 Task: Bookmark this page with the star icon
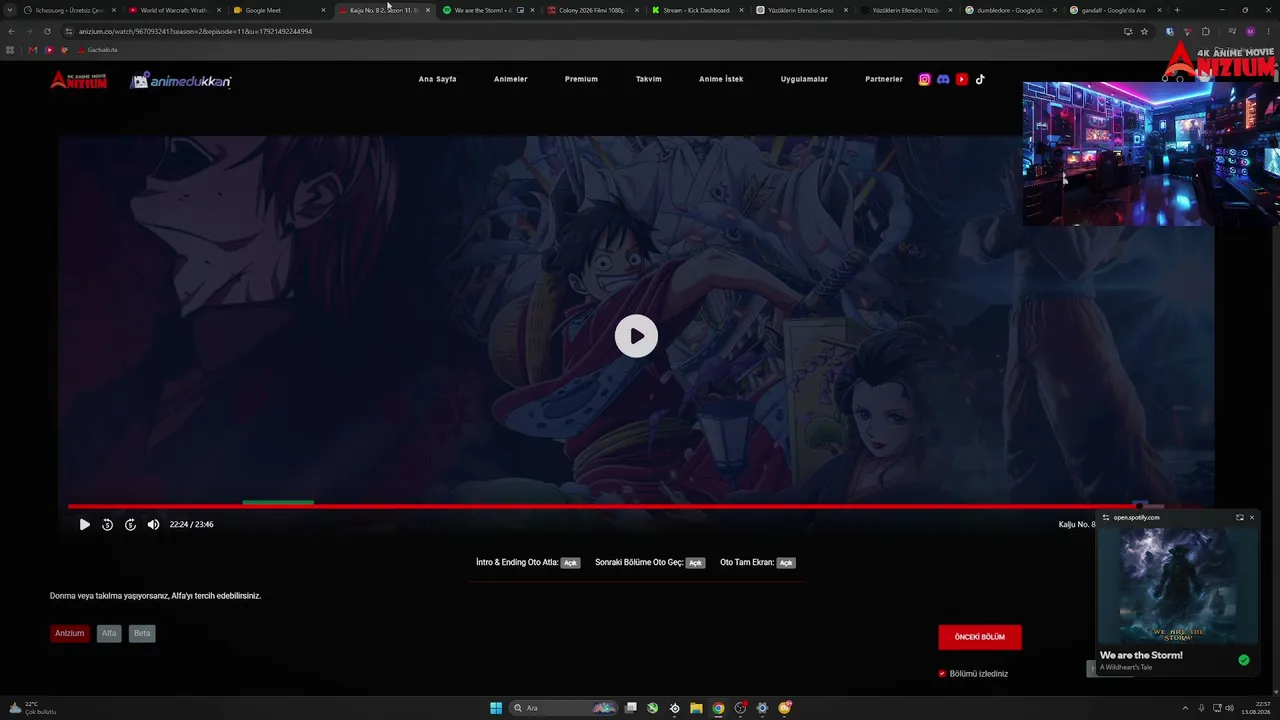click(1145, 31)
